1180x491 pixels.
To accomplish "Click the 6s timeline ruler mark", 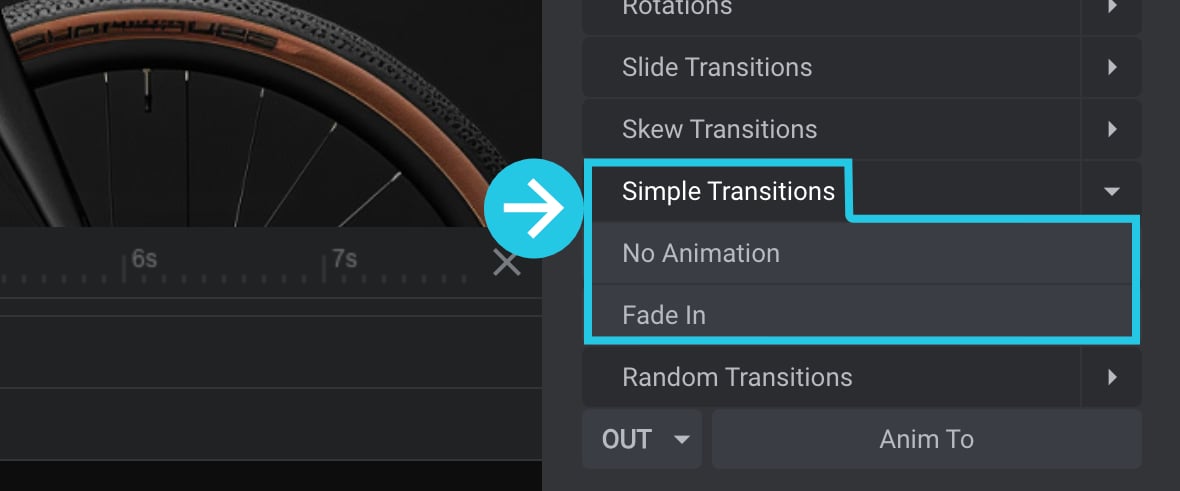I will pyautogui.click(x=144, y=260).
